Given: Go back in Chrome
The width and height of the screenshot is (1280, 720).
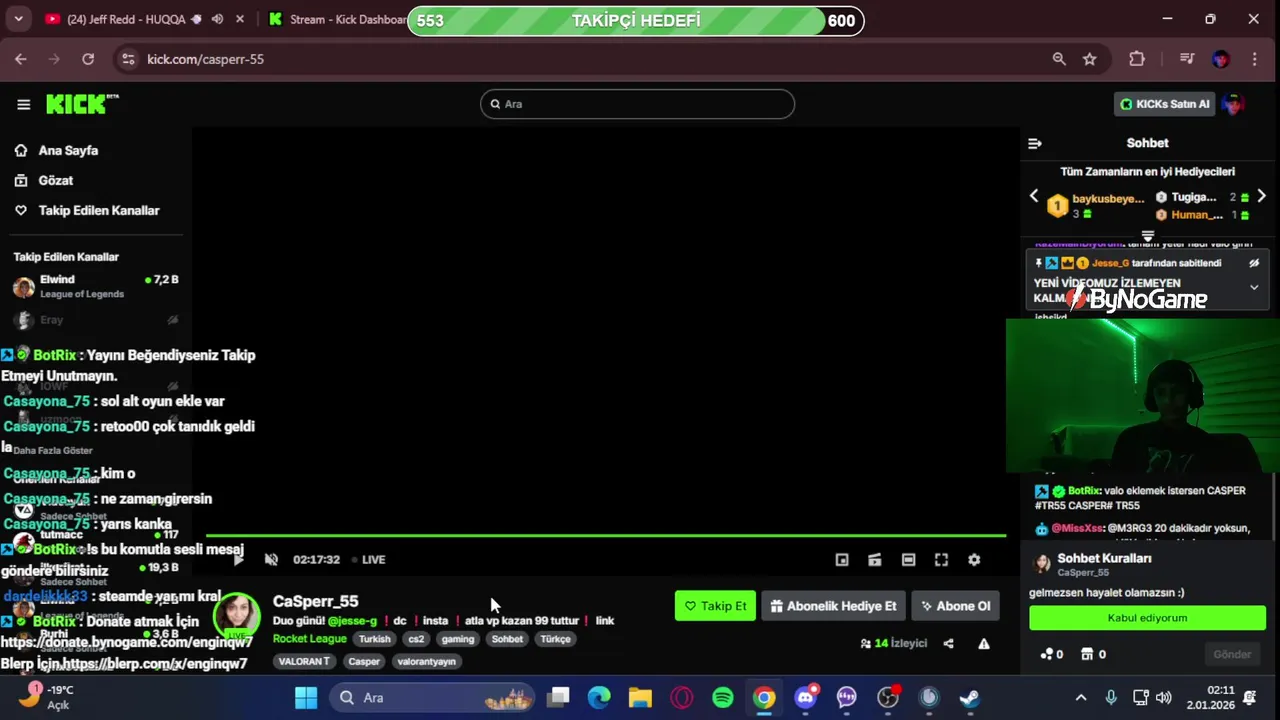Looking at the screenshot, I should tap(21, 59).
